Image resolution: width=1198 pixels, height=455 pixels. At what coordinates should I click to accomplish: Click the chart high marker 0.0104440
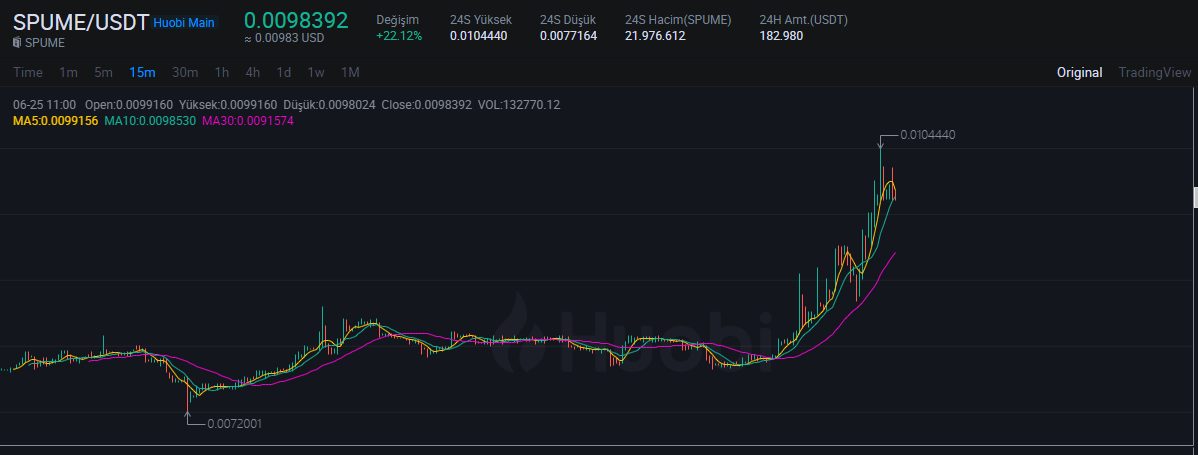[x=928, y=134]
